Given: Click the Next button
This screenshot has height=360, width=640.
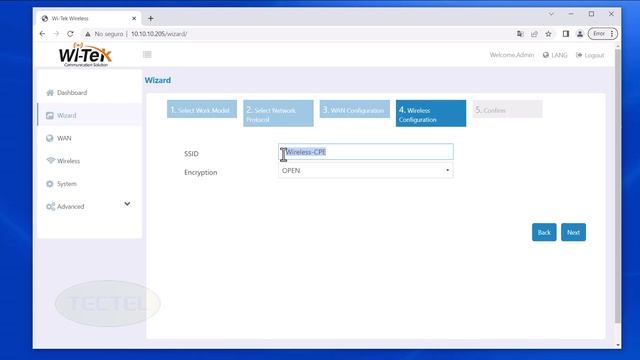Looking at the screenshot, I should 573,232.
